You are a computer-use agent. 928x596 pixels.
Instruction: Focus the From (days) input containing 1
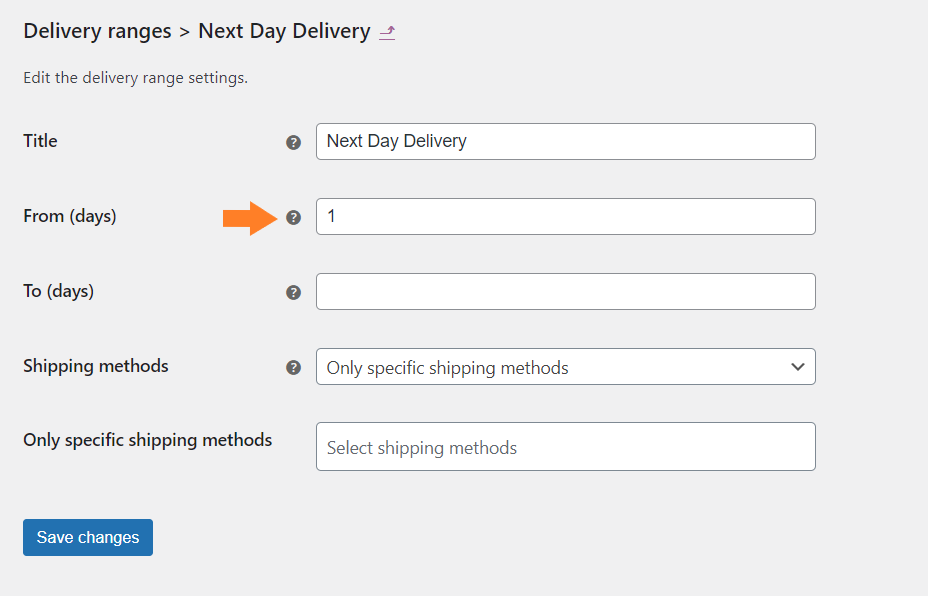[566, 217]
